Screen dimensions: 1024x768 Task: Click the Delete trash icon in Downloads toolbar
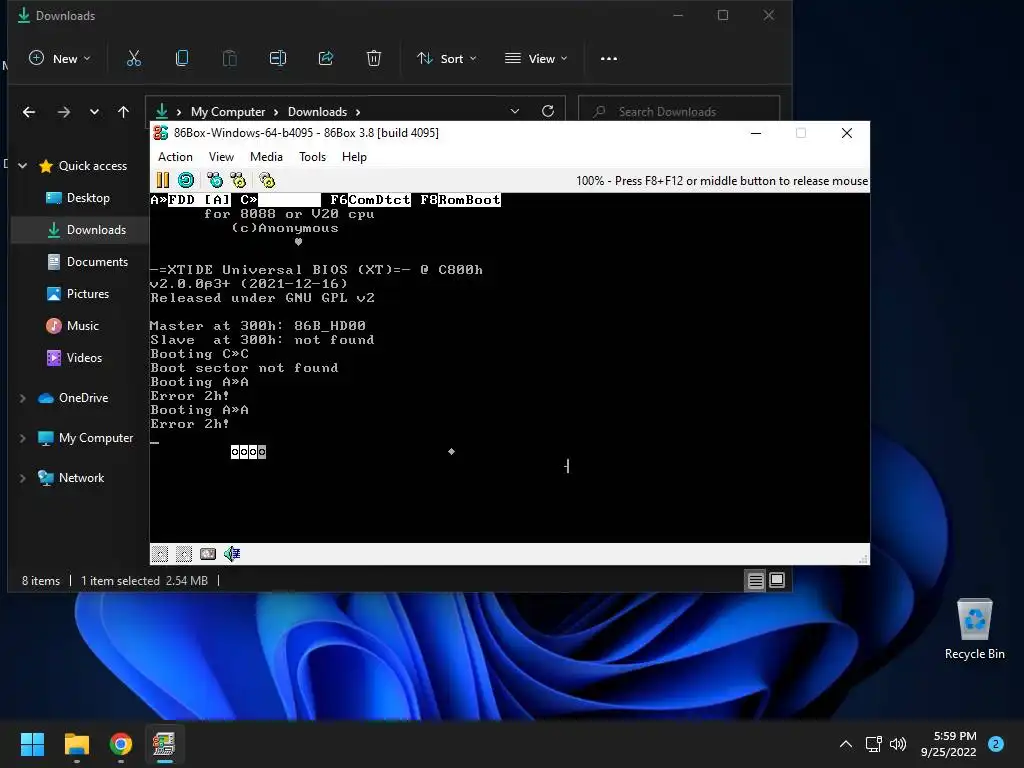pyautogui.click(x=374, y=59)
